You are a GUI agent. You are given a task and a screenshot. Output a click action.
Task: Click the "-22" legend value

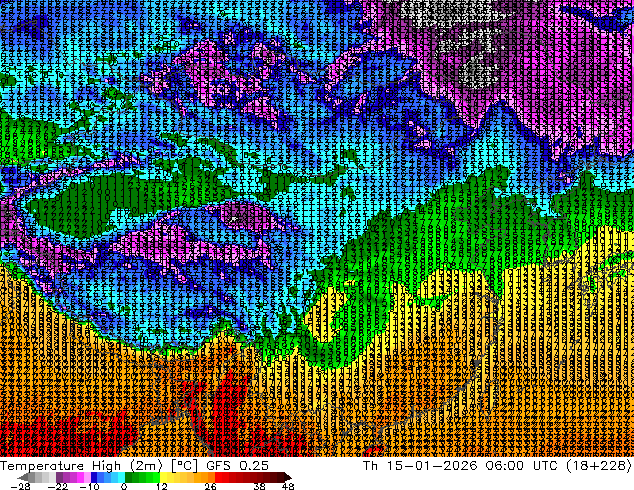58,486
